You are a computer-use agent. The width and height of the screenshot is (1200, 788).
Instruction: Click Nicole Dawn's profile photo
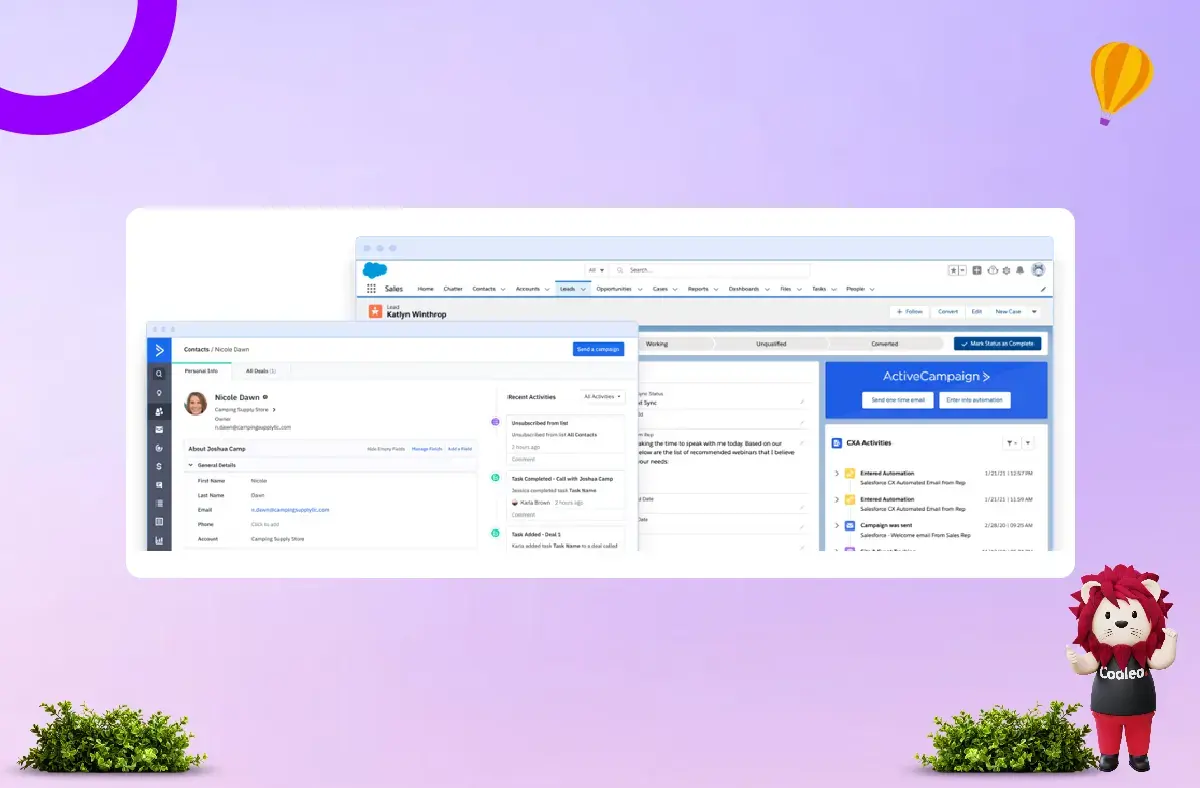pyautogui.click(x=196, y=403)
